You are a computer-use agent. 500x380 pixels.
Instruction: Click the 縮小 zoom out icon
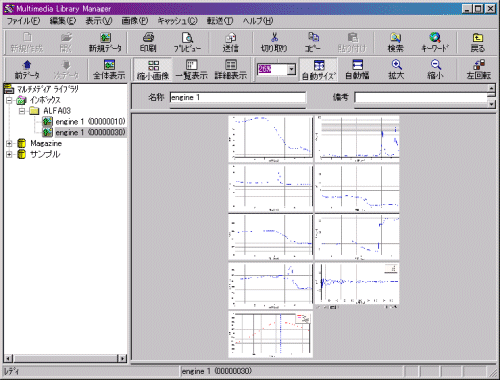pos(436,70)
